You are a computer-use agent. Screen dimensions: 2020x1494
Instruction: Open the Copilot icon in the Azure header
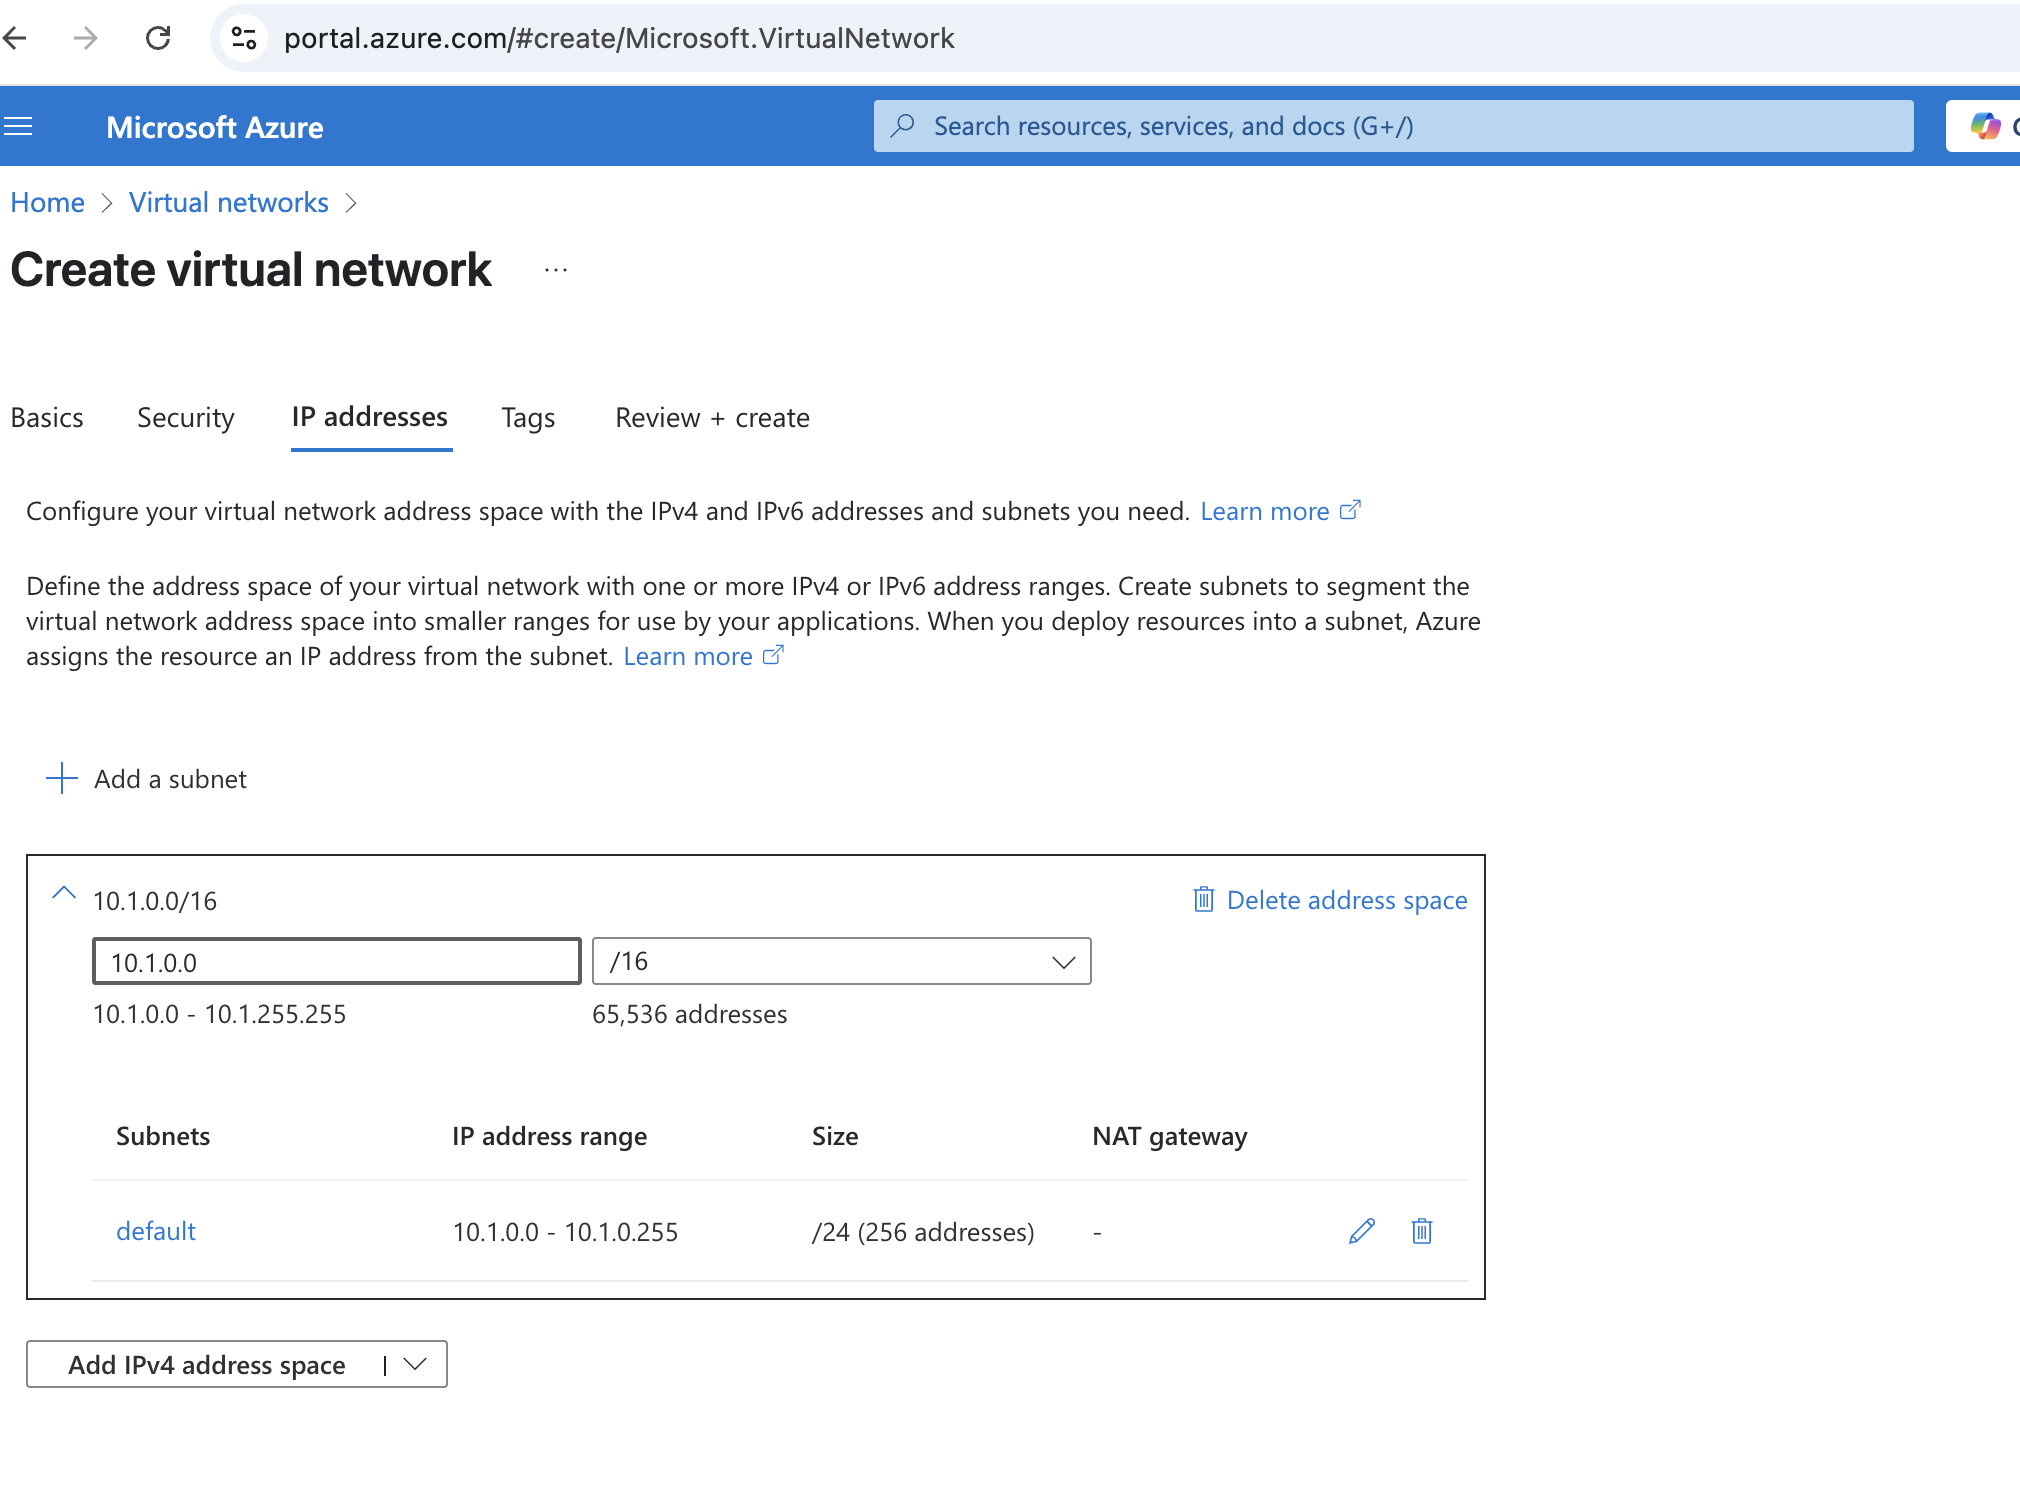coord(1985,126)
